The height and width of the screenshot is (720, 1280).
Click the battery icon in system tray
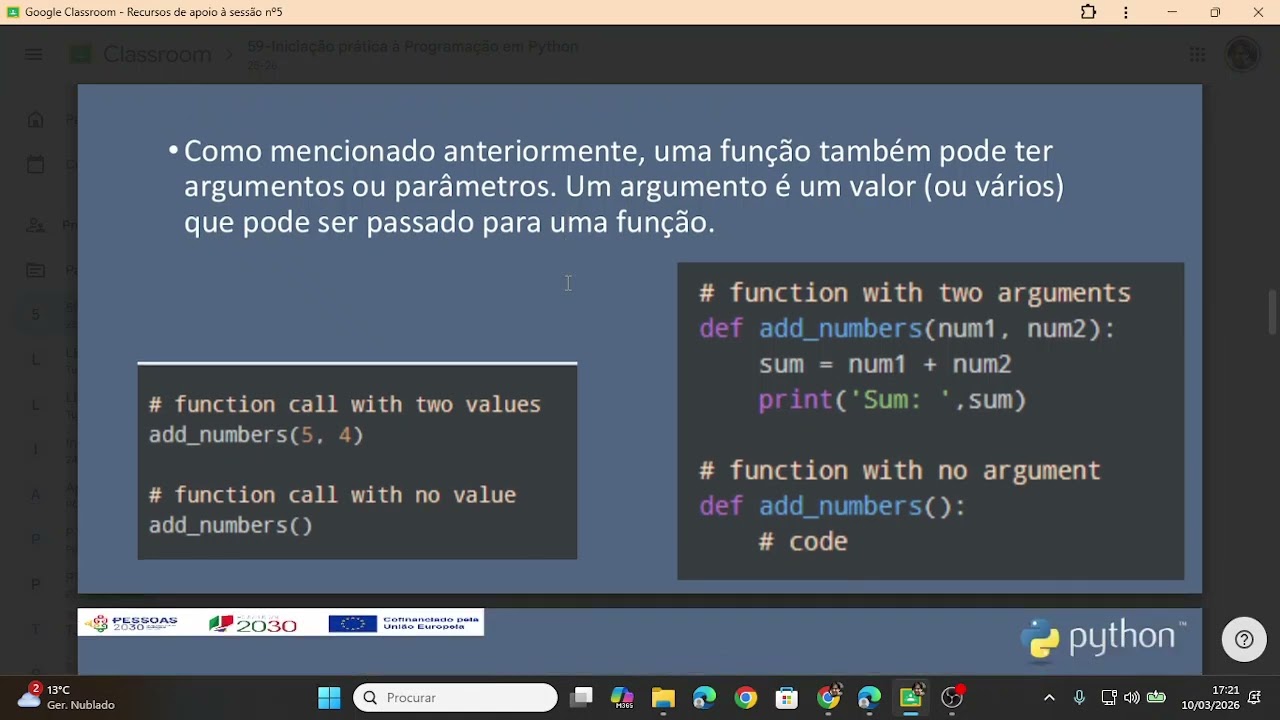[x=1156, y=697]
